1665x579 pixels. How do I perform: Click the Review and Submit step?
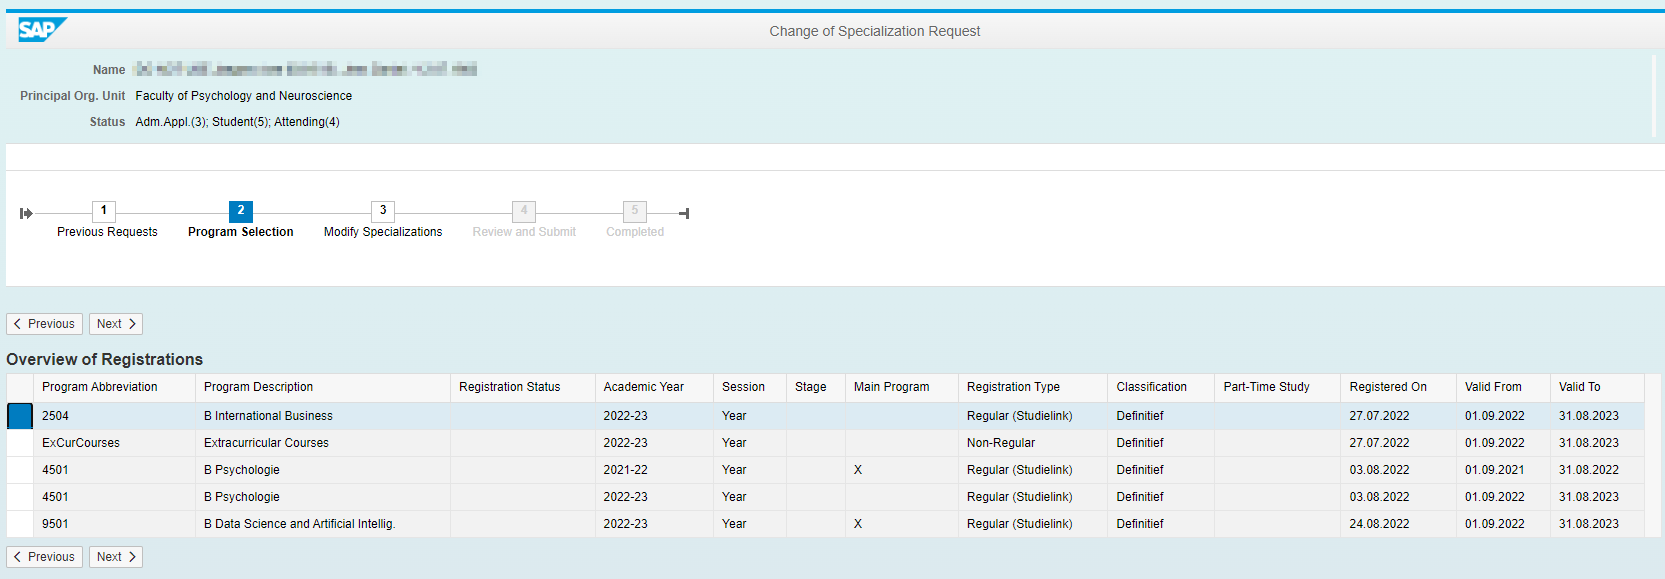pyautogui.click(x=524, y=211)
